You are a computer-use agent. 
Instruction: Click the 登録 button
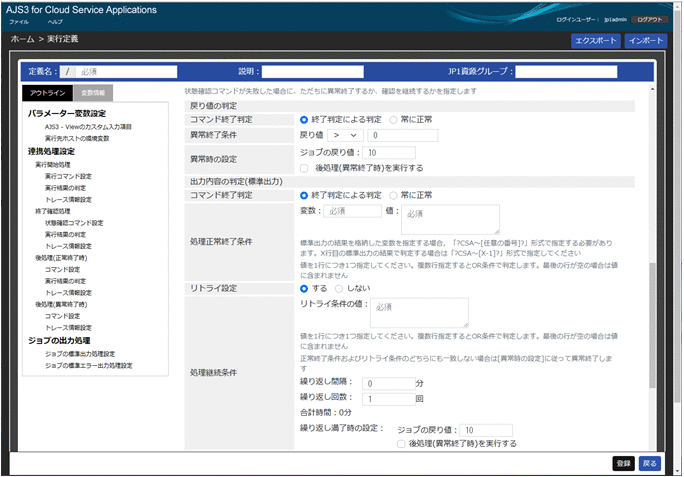624,463
